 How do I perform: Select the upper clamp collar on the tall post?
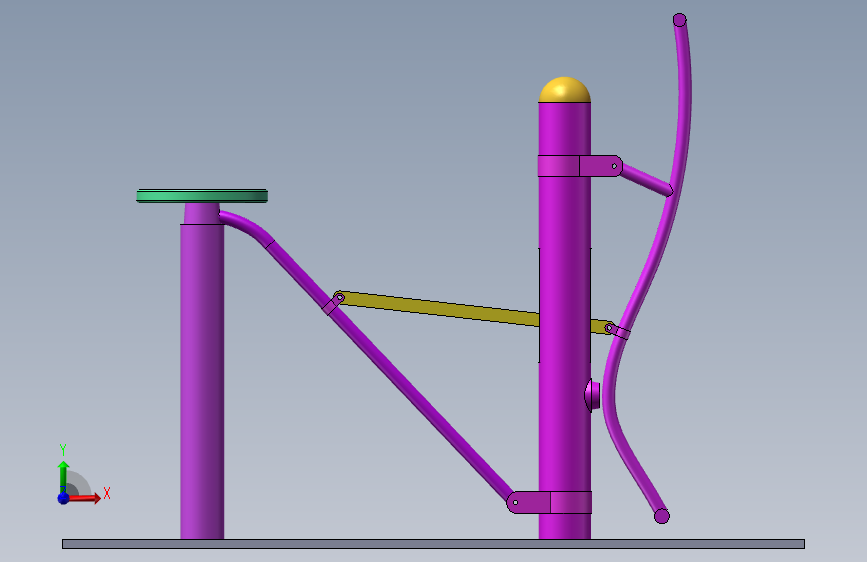579,166
